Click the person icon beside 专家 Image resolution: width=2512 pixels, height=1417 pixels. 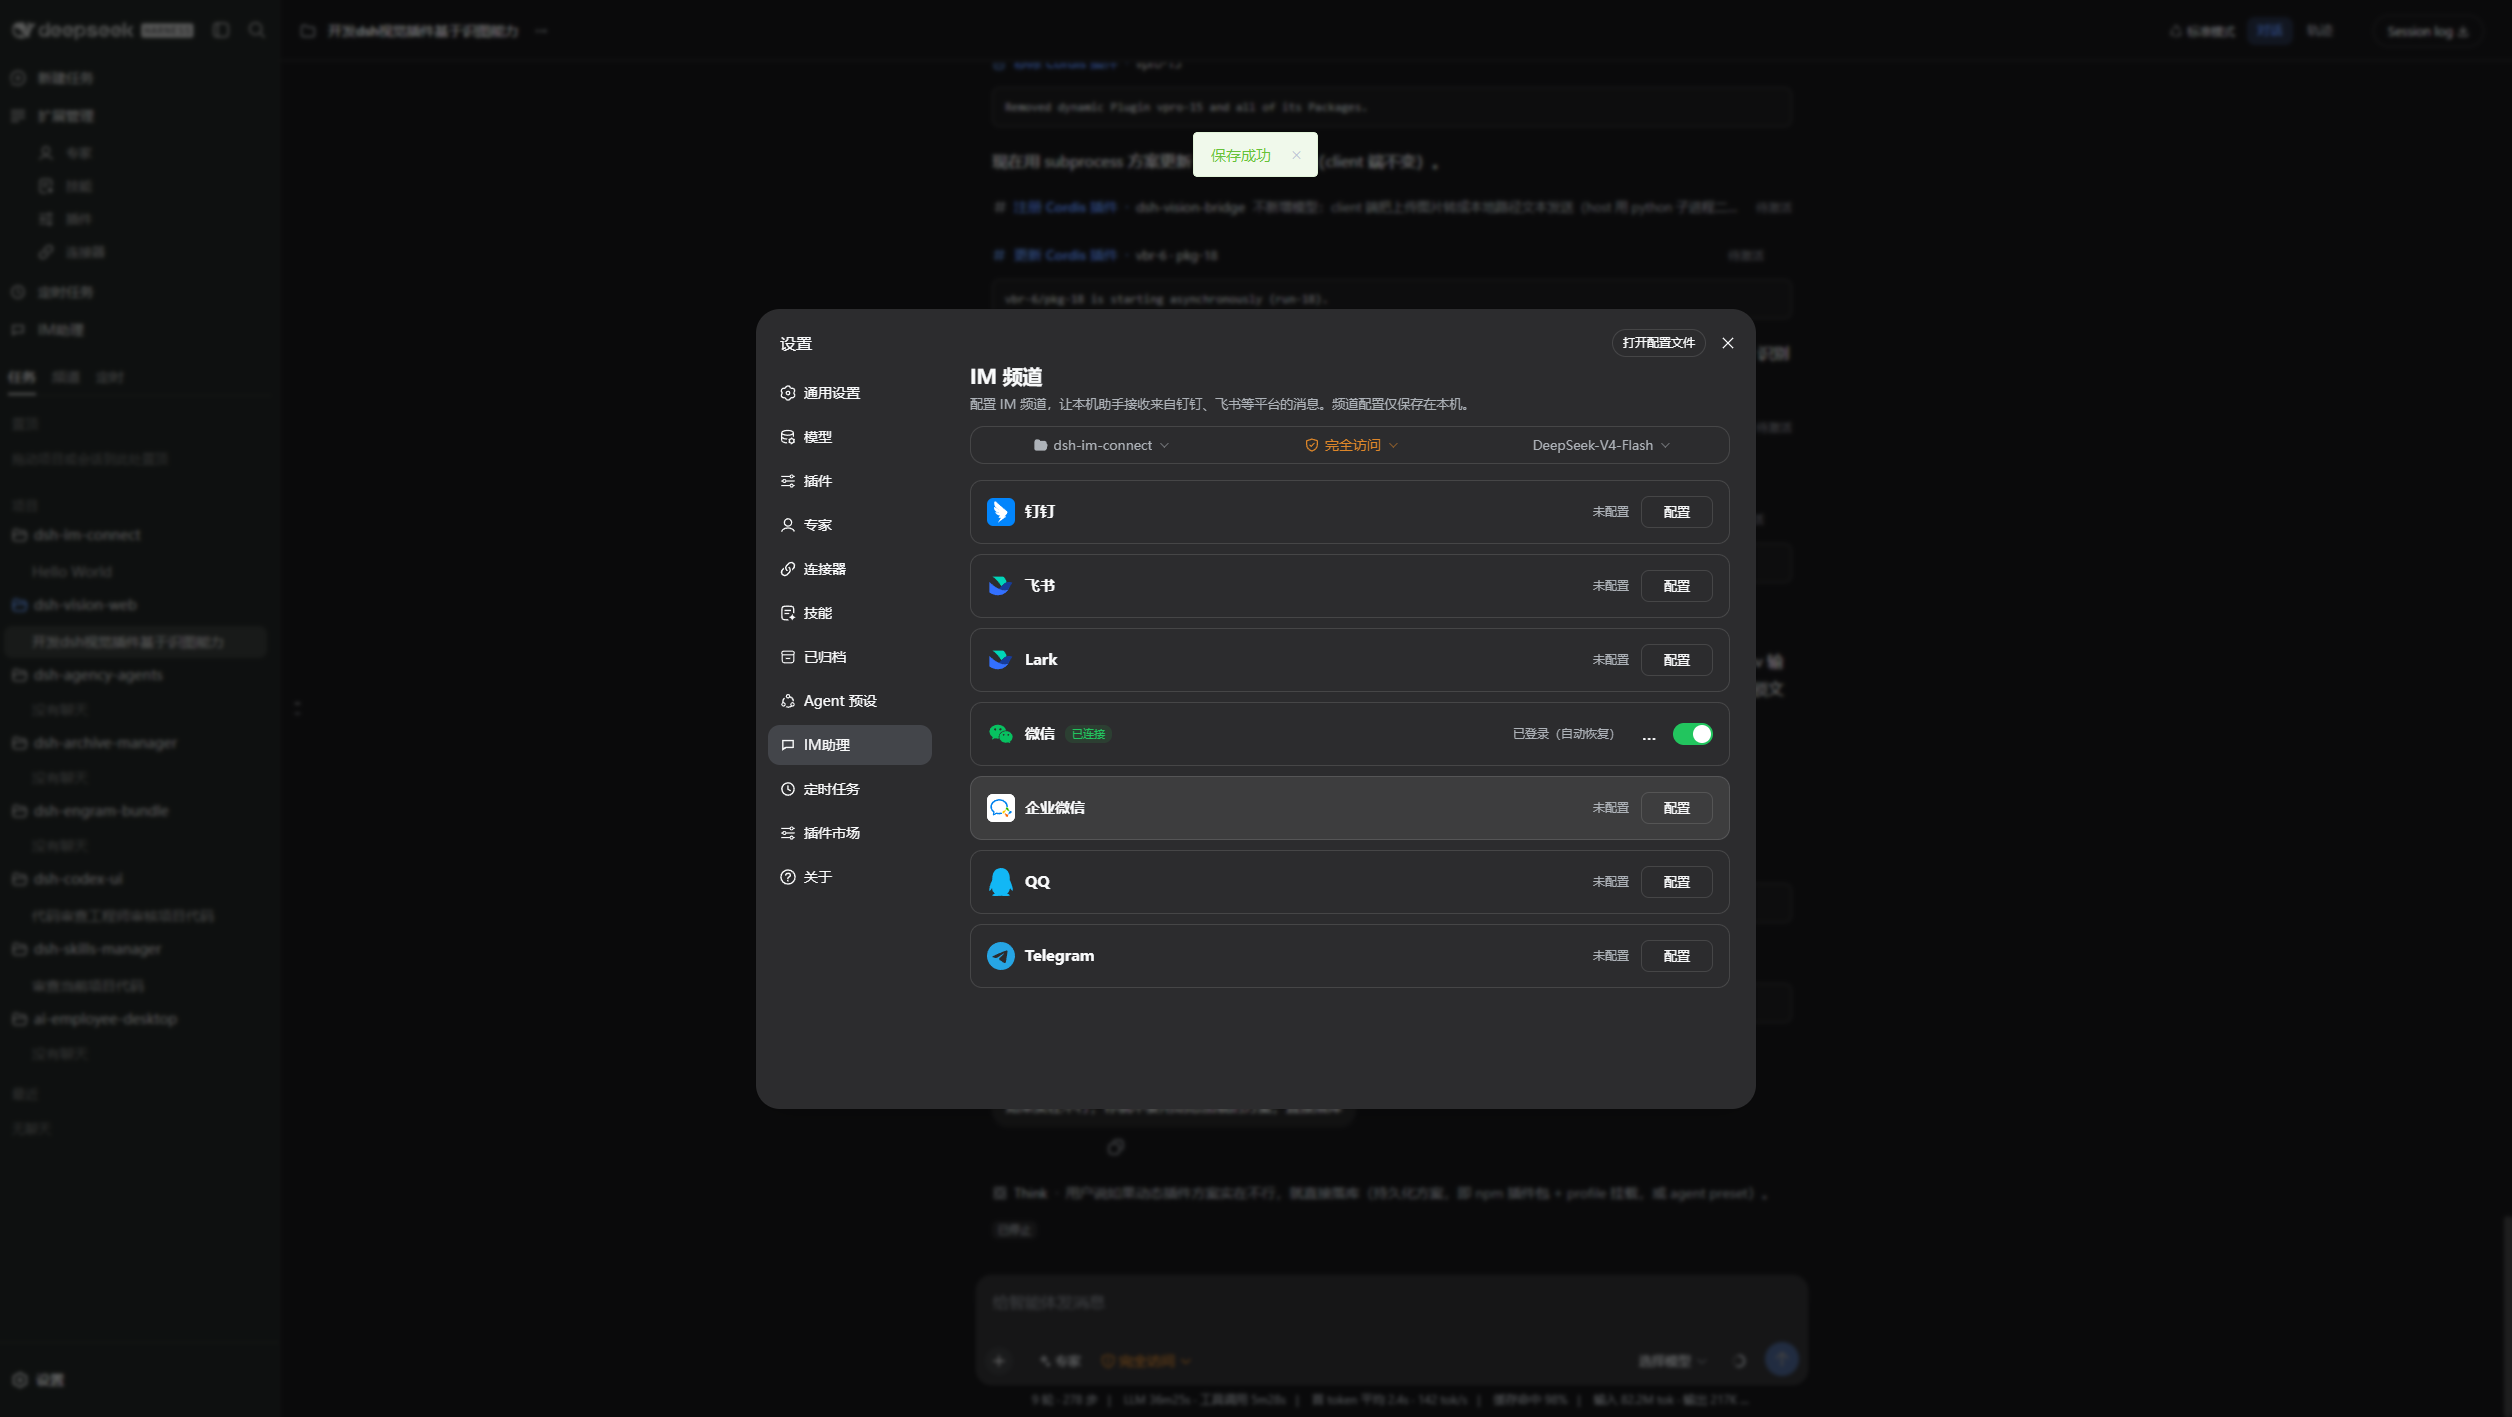(x=788, y=525)
